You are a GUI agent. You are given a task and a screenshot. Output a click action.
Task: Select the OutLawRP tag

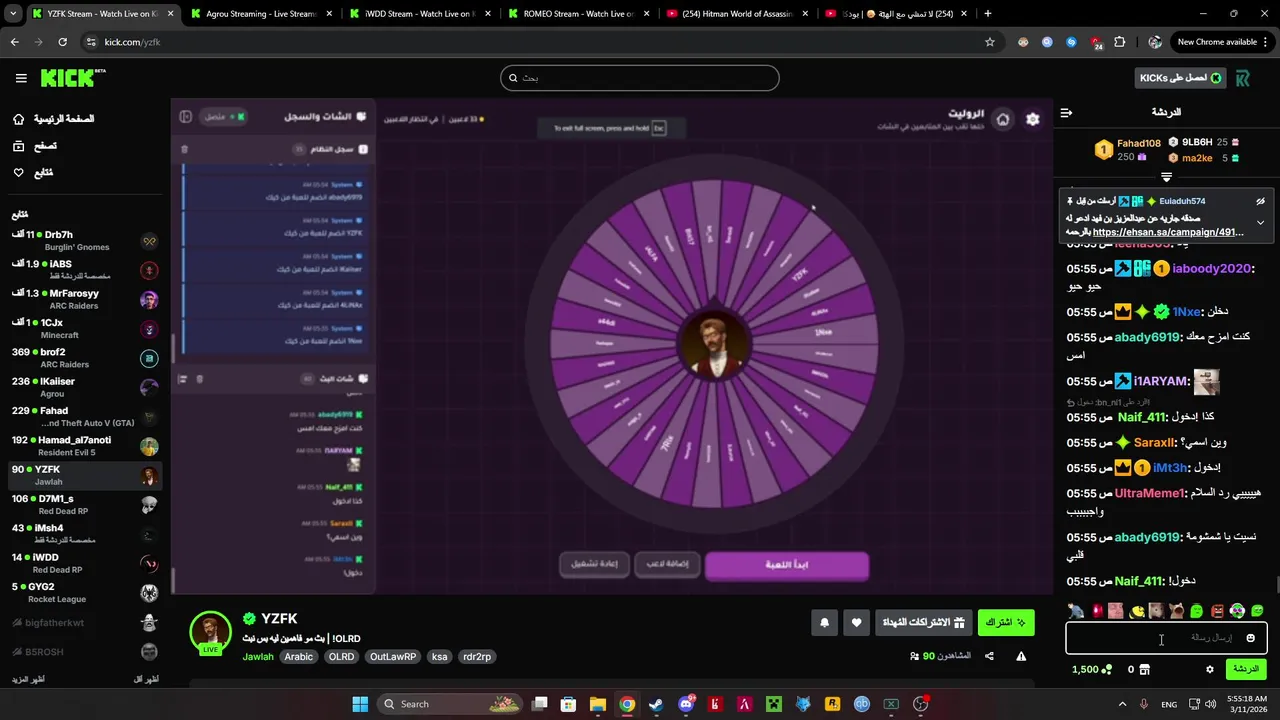tap(393, 657)
